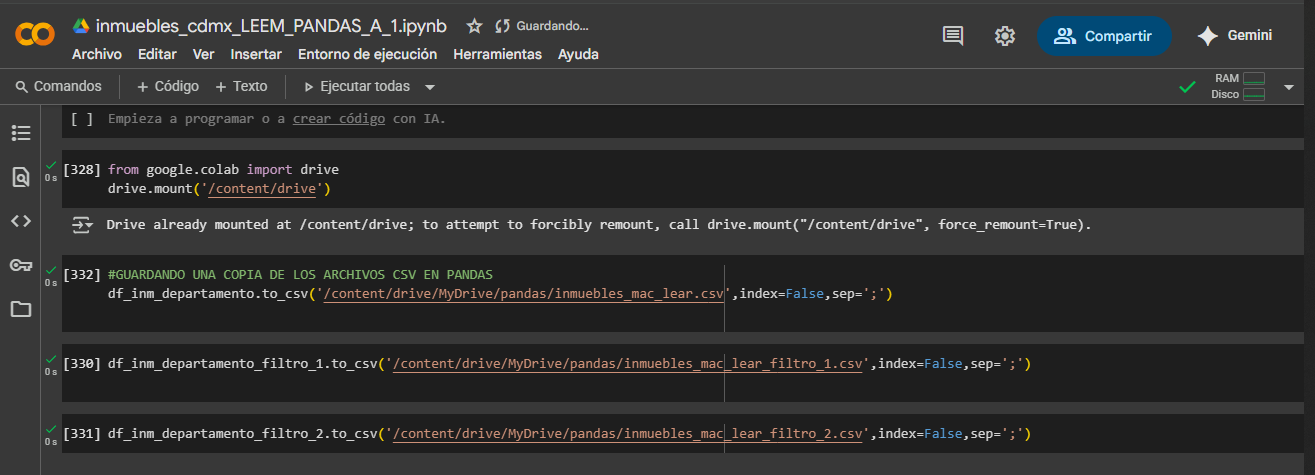
Task: Open the comments panel icon
Action: coord(953,36)
